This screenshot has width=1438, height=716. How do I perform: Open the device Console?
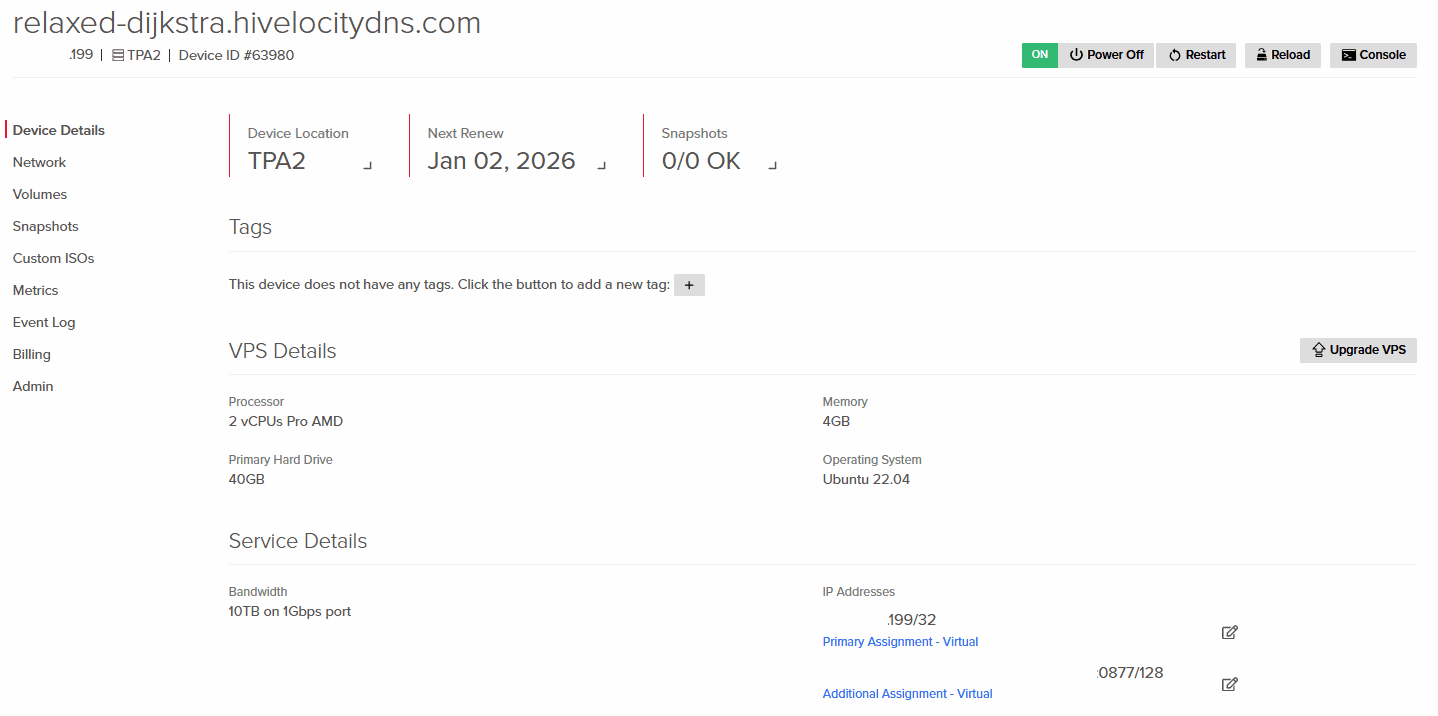click(x=1373, y=55)
